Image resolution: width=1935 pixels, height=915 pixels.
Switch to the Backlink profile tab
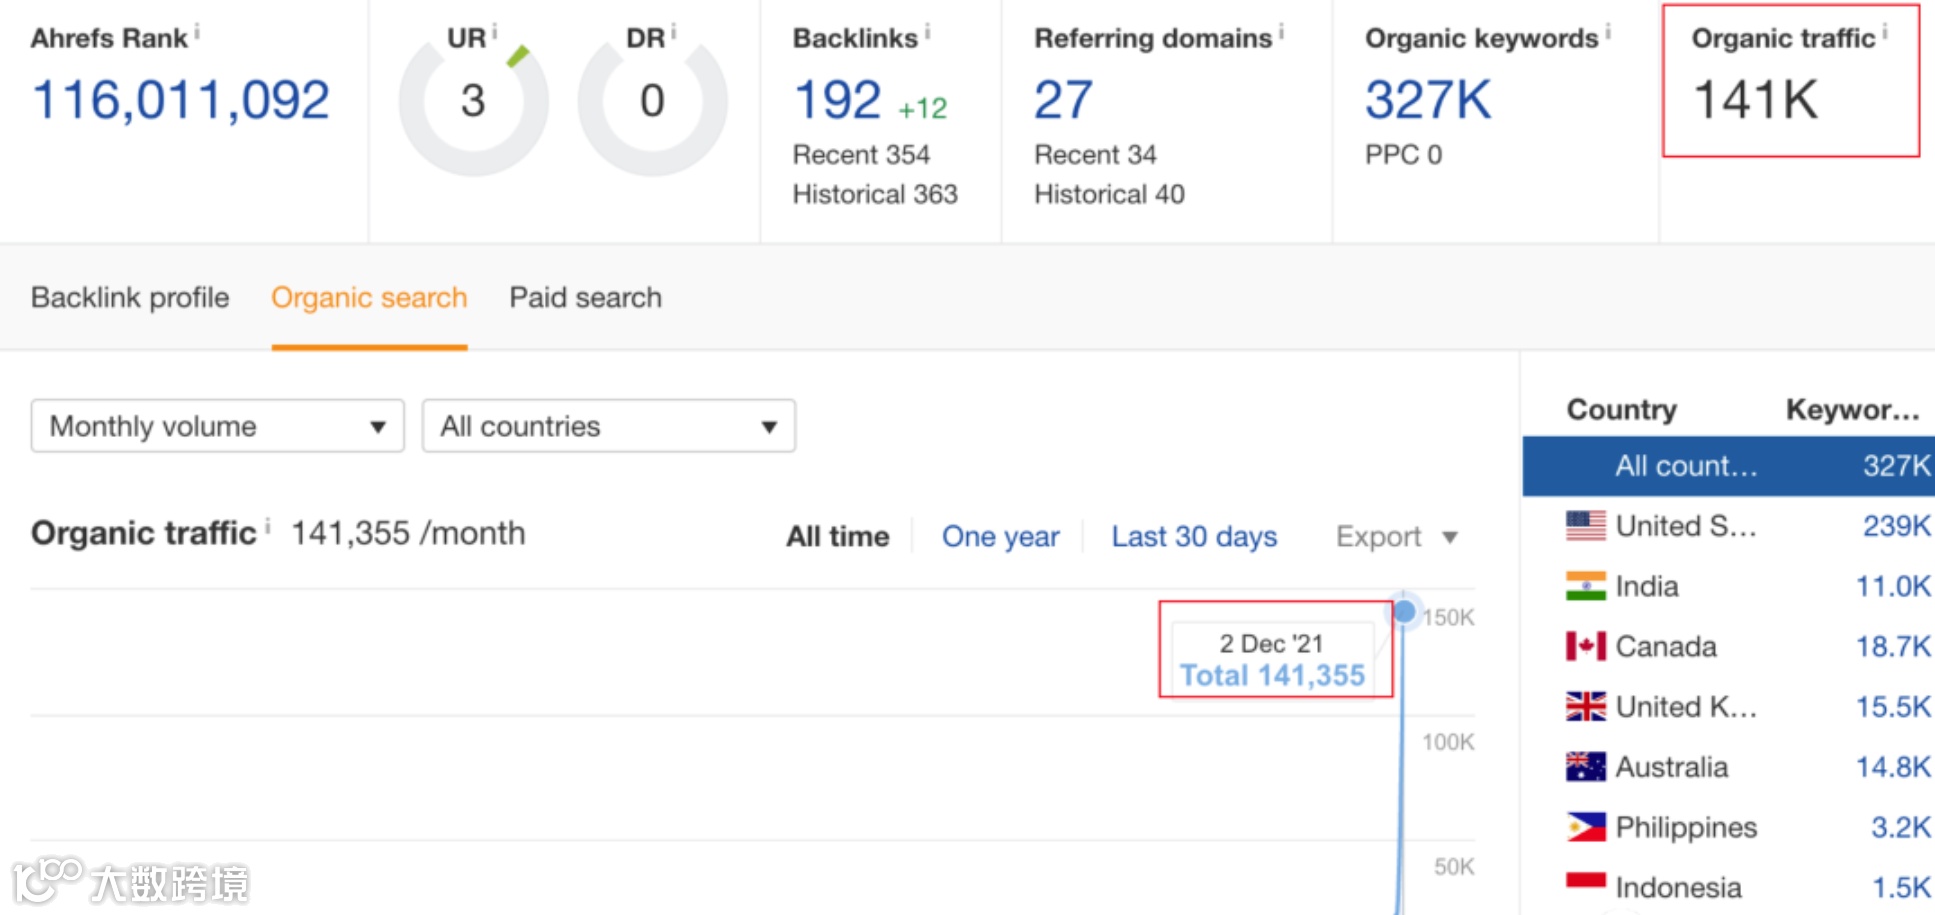coord(130,298)
